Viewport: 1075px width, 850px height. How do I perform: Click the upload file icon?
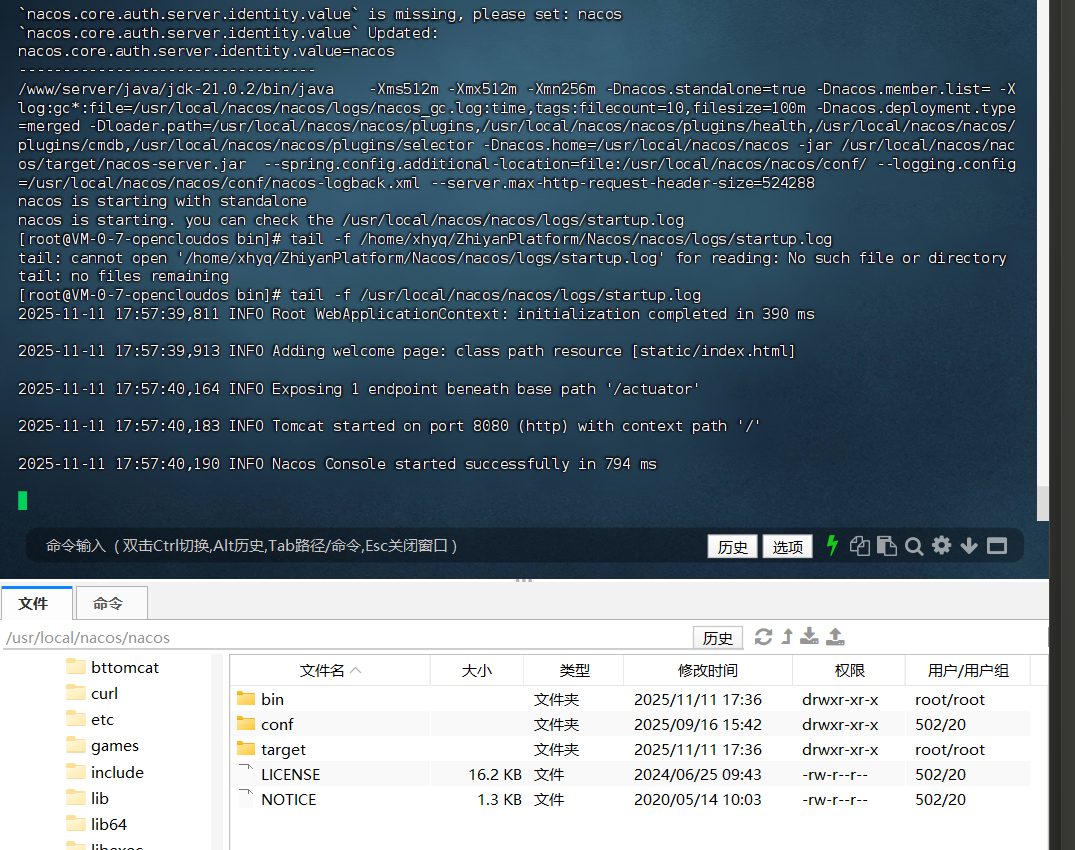point(836,637)
